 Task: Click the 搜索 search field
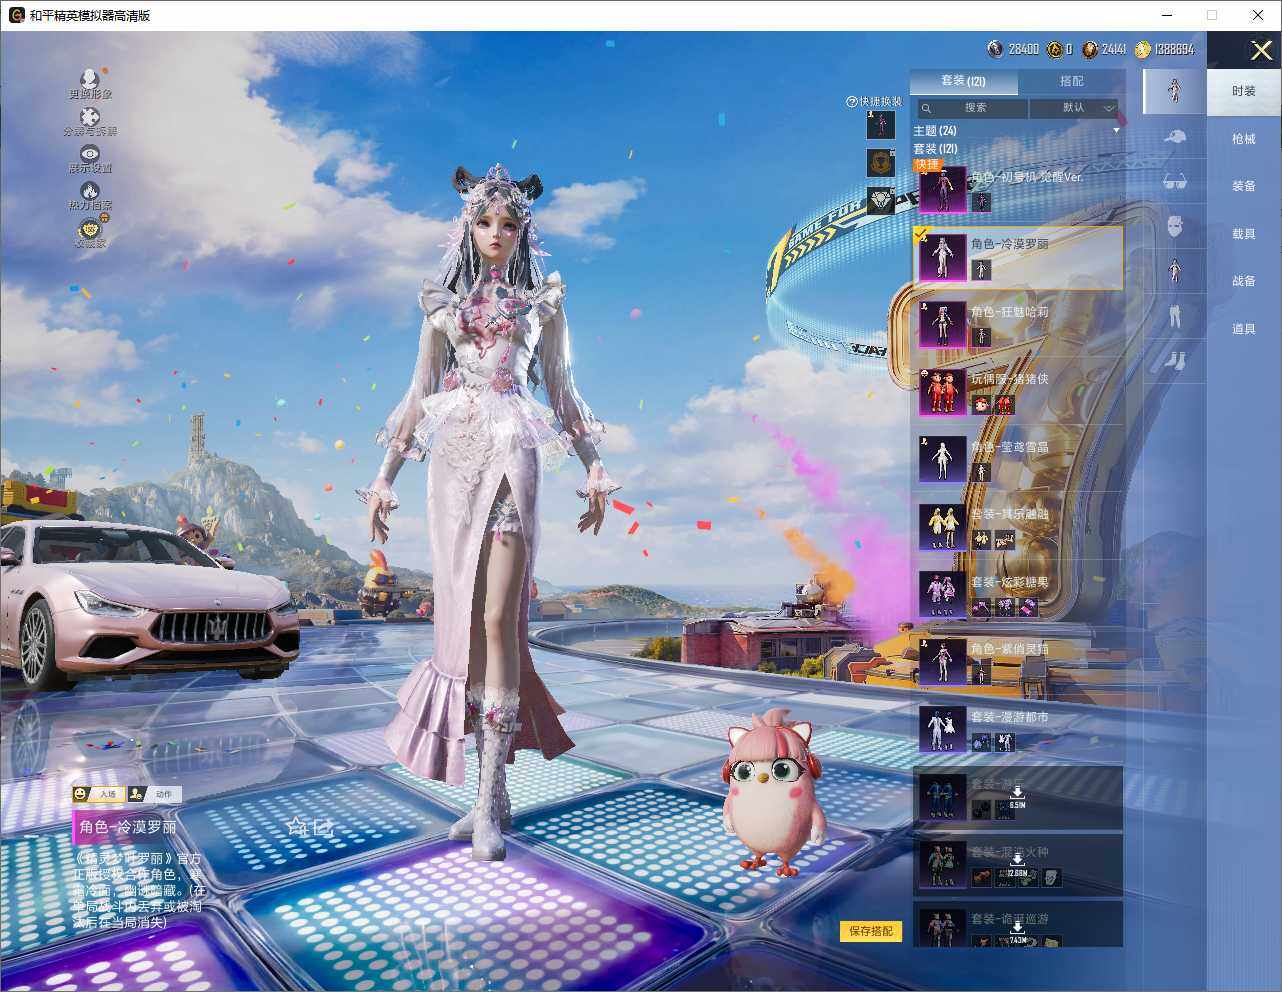pyautogui.click(x=971, y=108)
